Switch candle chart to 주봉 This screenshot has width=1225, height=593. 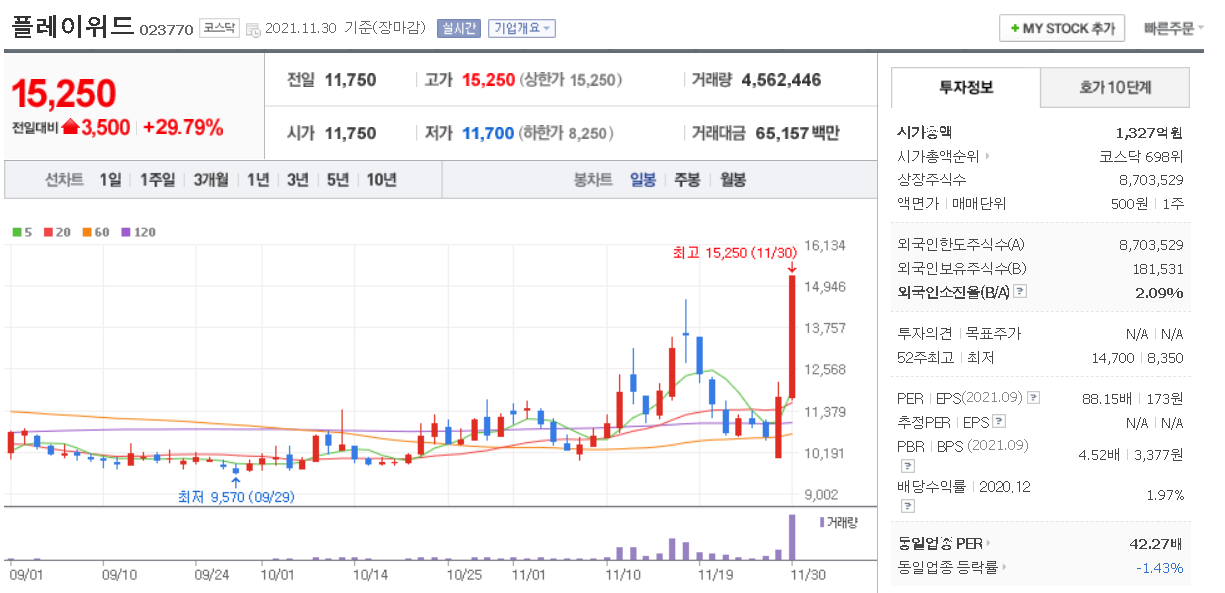coord(687,180)
